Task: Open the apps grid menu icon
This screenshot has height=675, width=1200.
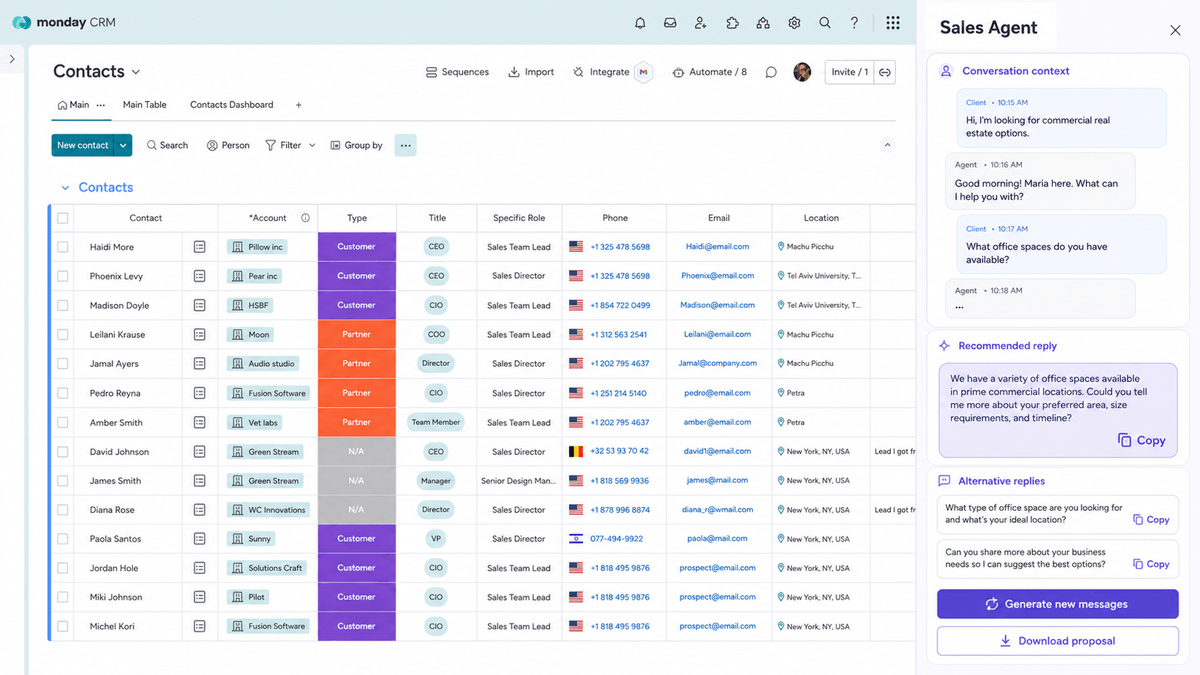Action: (893, 22)
